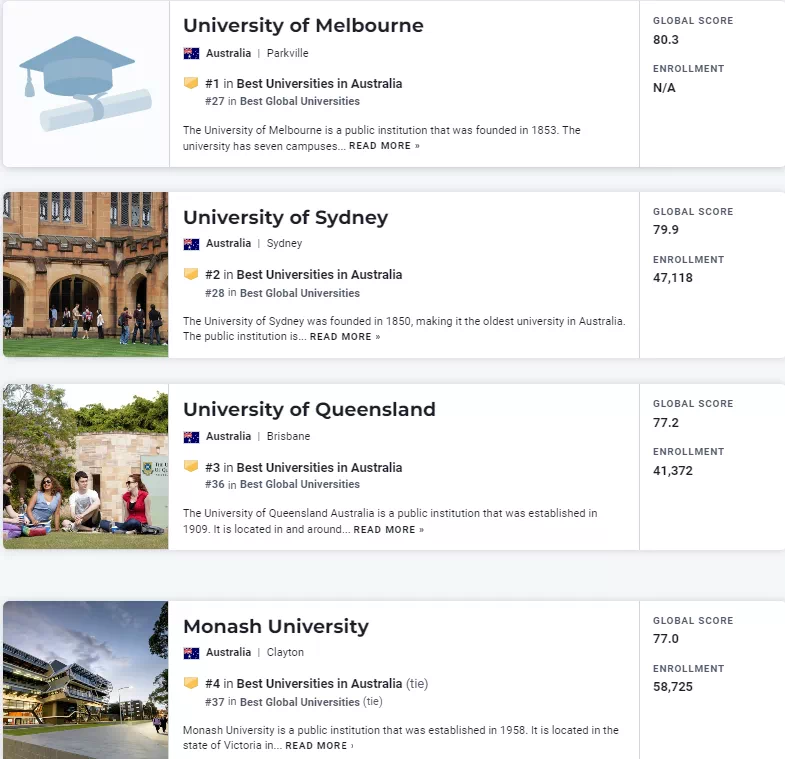The height and width of the screenshot is (759, 785).
Task: Click Australia flag icon under Monash University
Action: (191, 653)
